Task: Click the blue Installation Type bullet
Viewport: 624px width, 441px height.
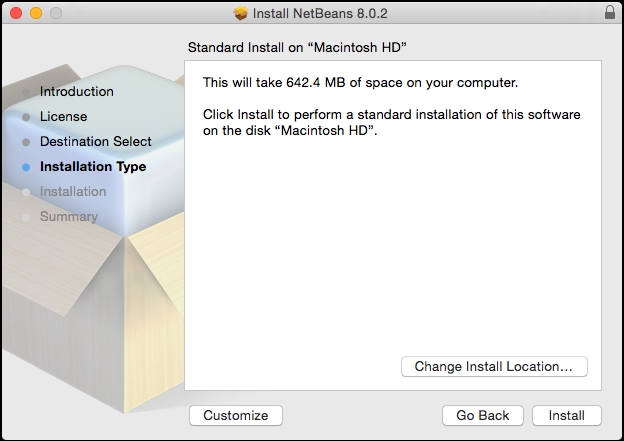Action: [x=26, y=168]
